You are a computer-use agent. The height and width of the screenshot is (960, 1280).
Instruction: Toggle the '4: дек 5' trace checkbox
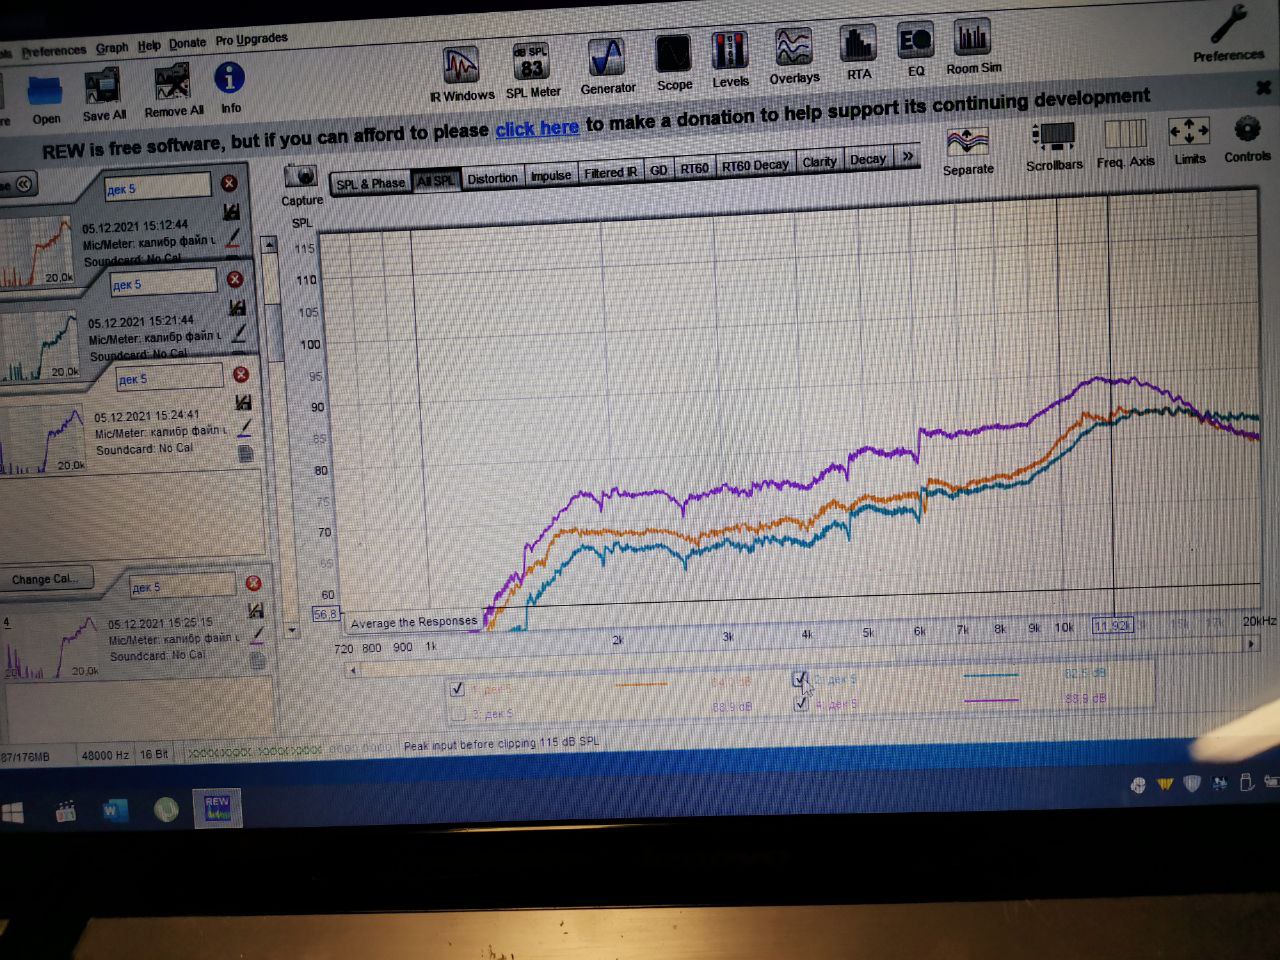pos(800,704)
